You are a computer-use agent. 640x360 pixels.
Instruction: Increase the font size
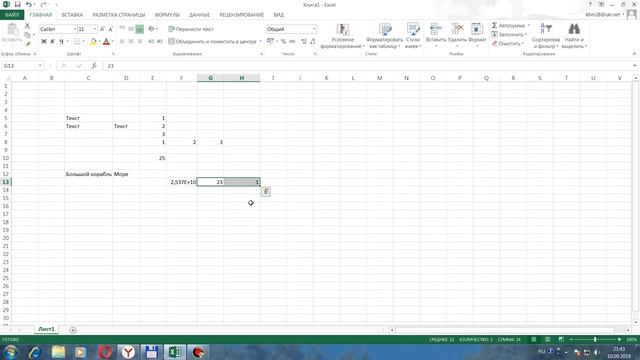click(102, 29)
